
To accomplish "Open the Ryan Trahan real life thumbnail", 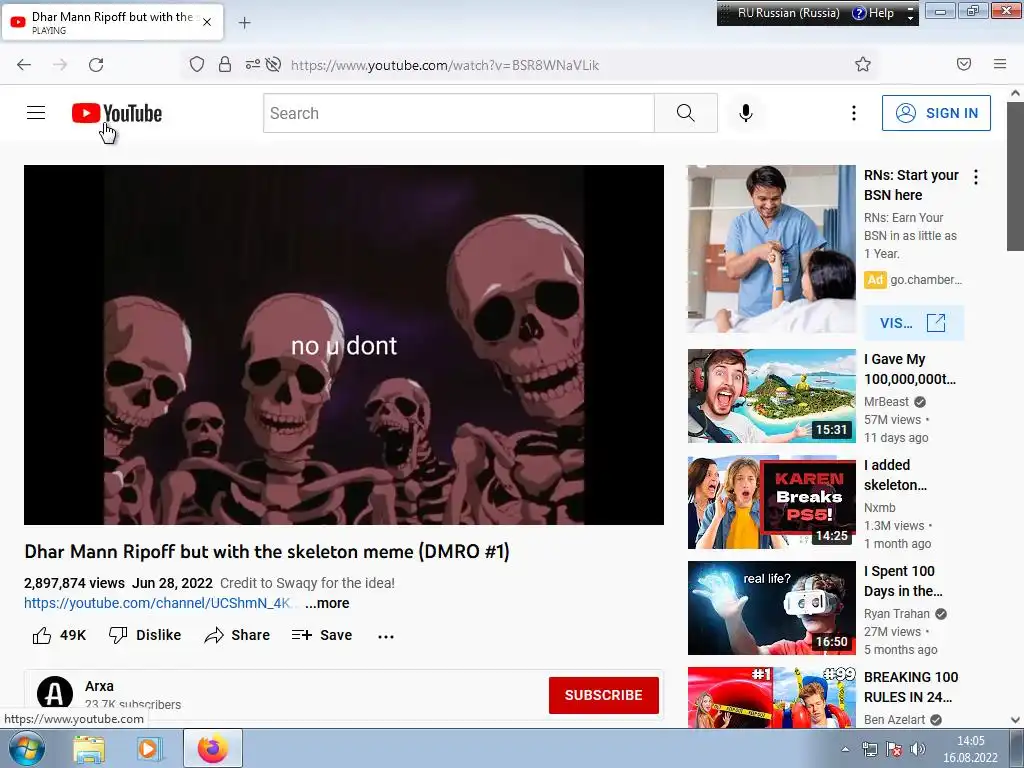I will click(x=771, y=608).
